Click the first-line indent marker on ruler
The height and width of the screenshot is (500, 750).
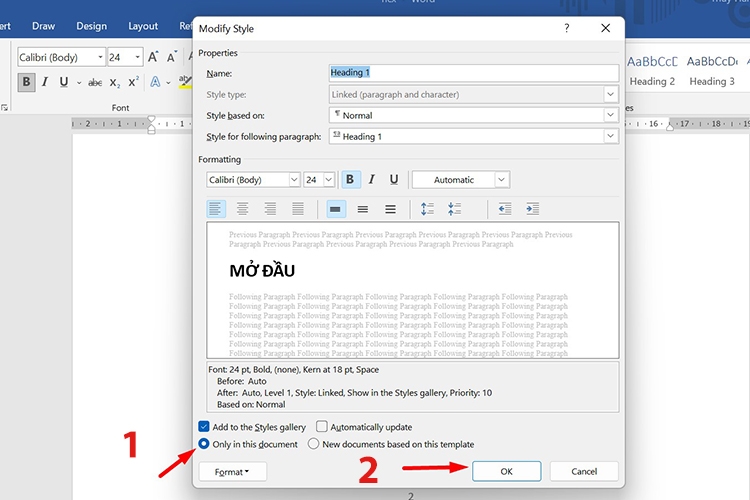tap(151, 119)
